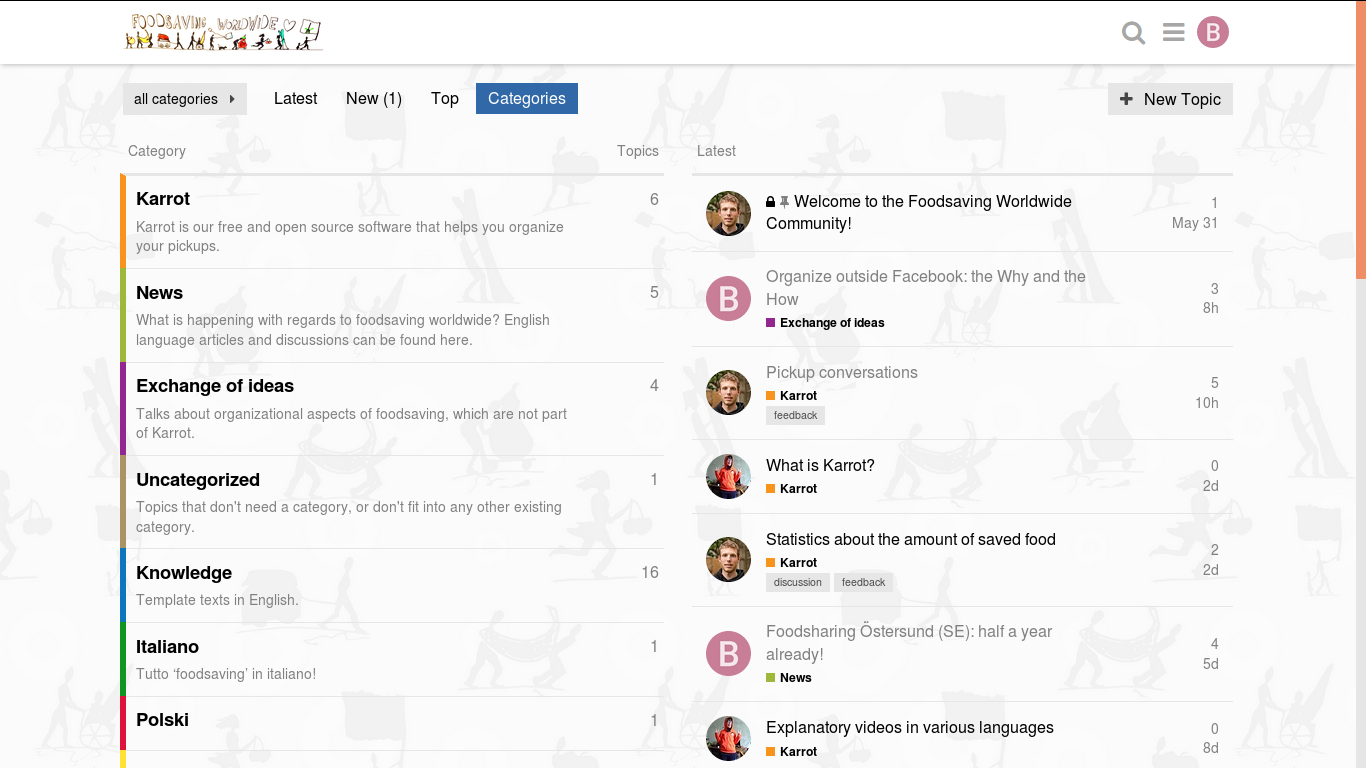The image size is (1366, 768).
Task: Click Karrot badge under What is Karrot?
Action: pos(792,489)
